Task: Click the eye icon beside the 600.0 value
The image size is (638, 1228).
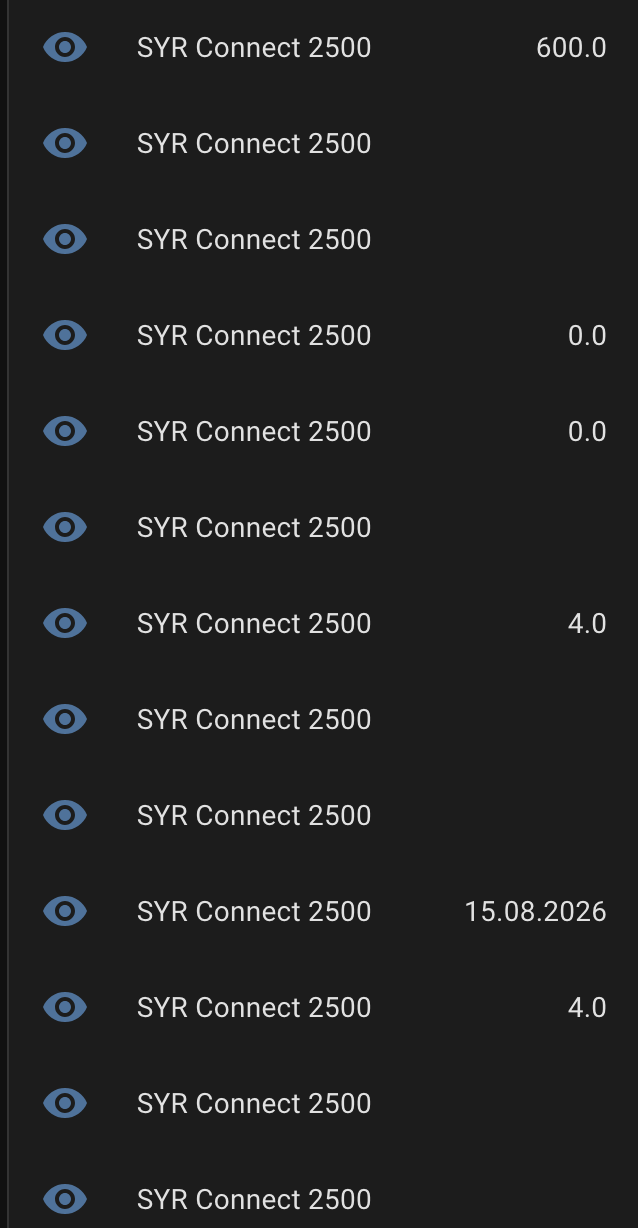Action: (x=65, y=47)
